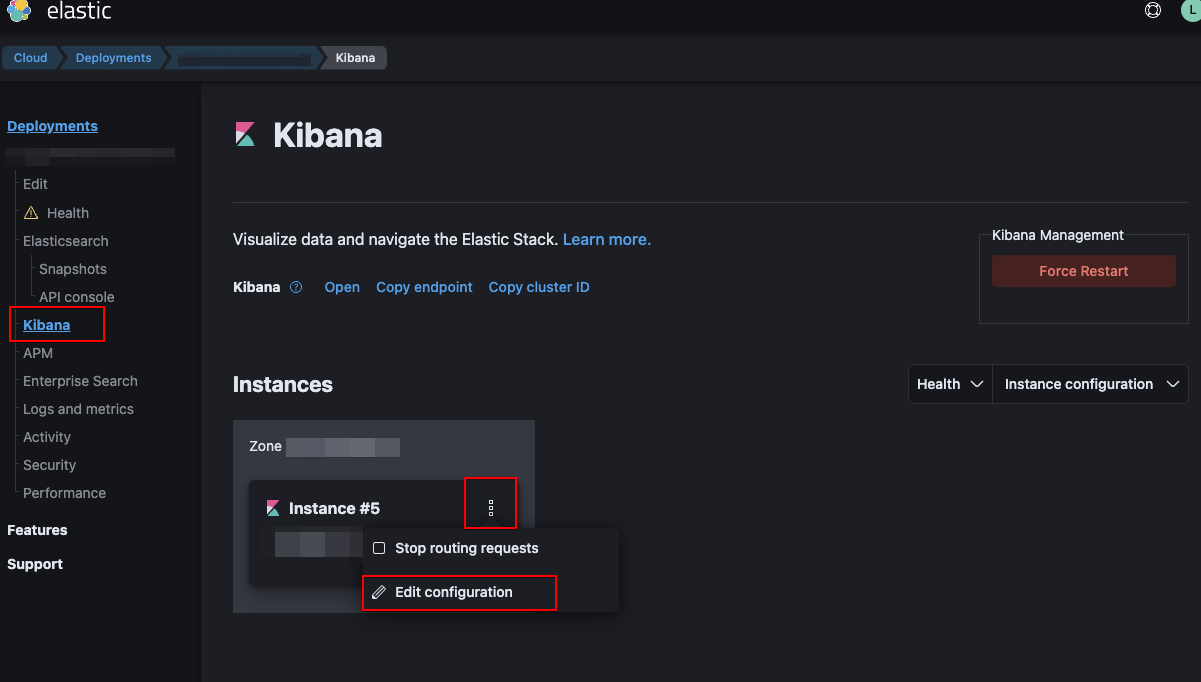Open Kibana via the Open link
This screenshot has width=1201, height=682.
(x=342, y=287)
